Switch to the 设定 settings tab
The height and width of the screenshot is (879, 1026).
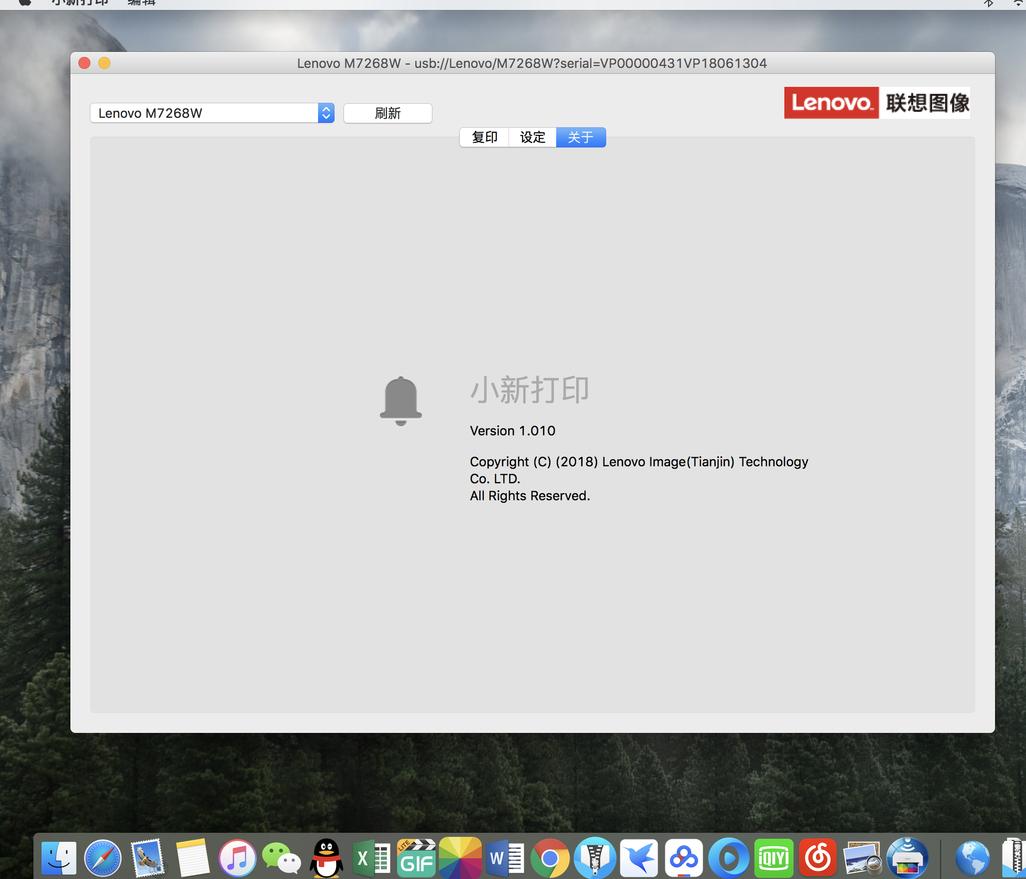533,137
